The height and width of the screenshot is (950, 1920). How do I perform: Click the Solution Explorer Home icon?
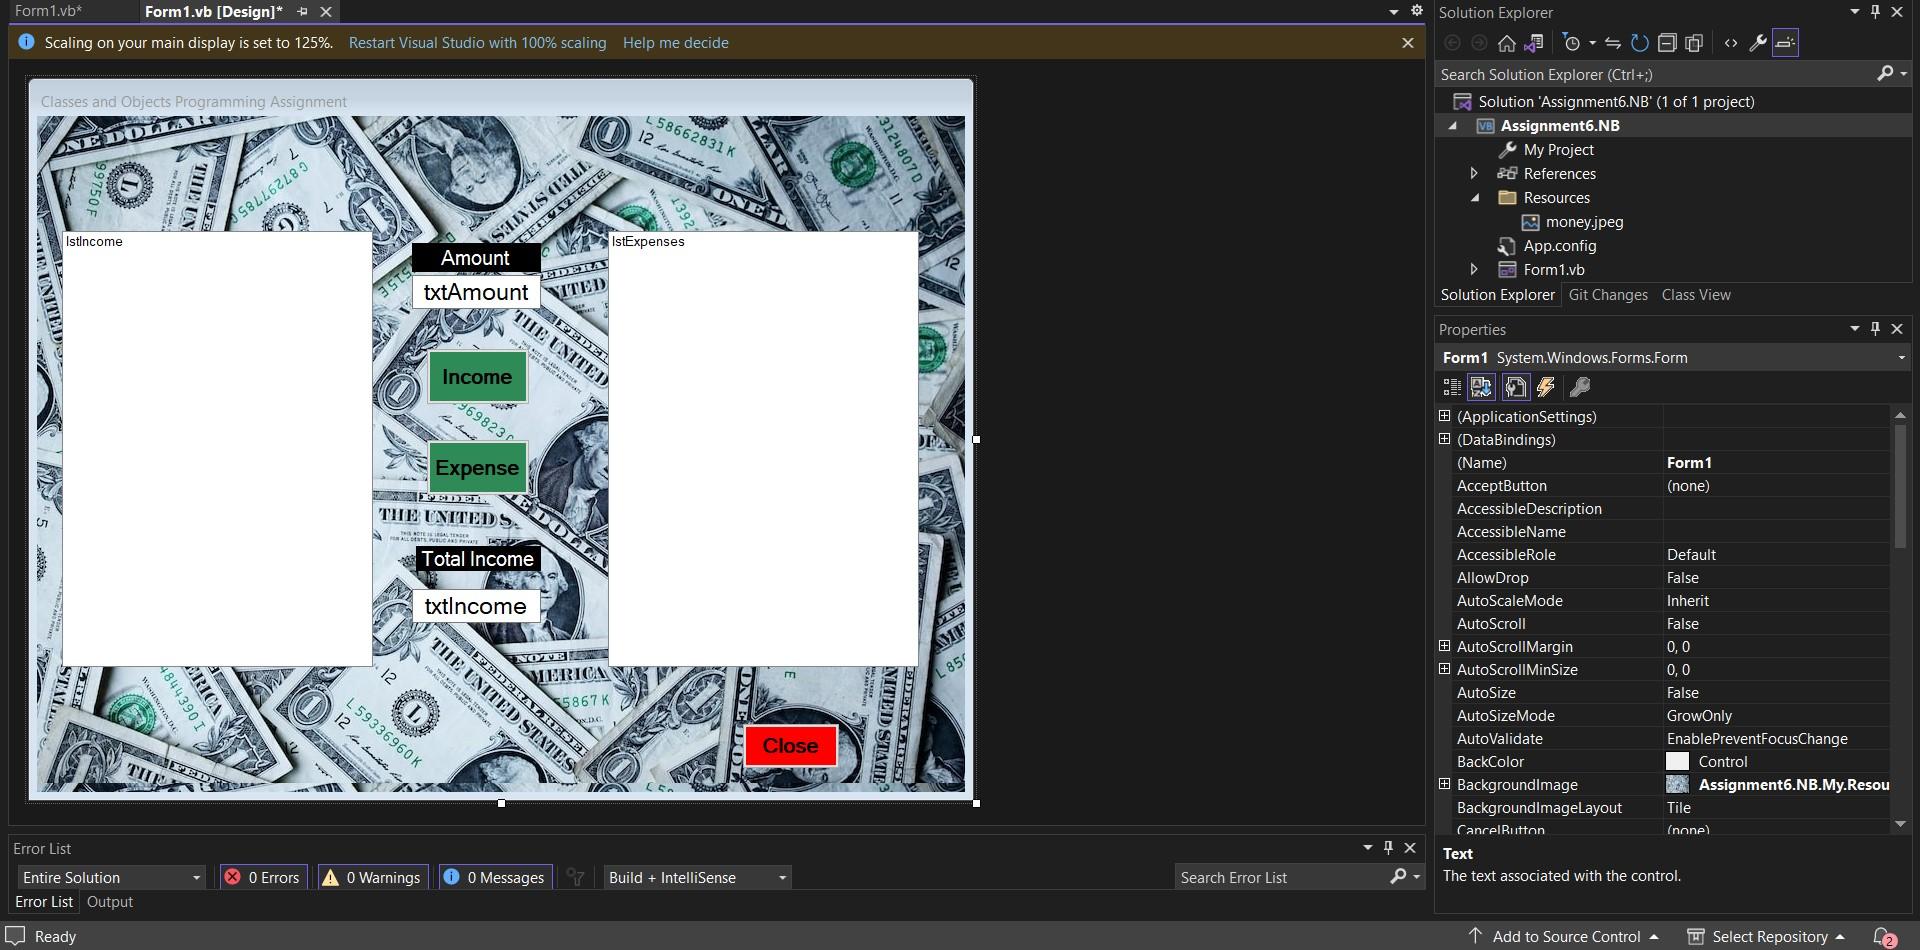1506,43
